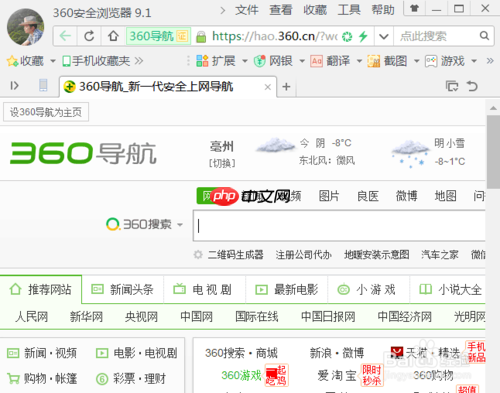The width and height of the screenshot is (500, 393).
Task: Go back with the green back arrow
Action: [x=65, y=36]
